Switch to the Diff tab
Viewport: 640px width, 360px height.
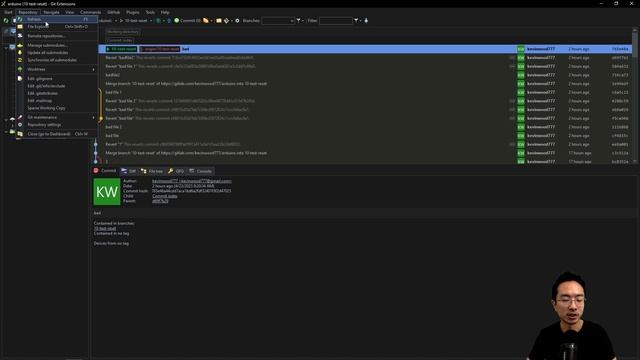point(129,171)
